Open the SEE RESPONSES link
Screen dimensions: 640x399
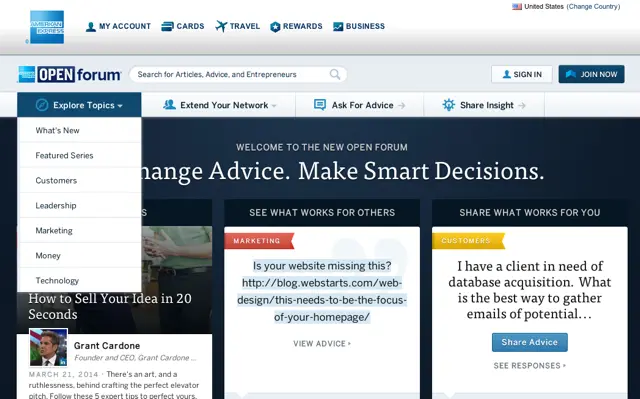(529, 366)
